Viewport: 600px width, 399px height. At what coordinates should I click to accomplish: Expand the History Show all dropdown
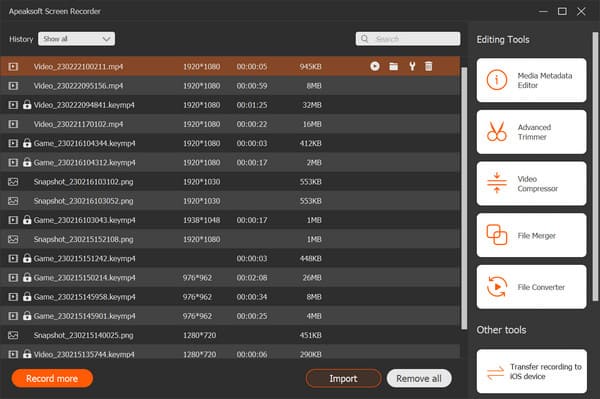(77, 39)
